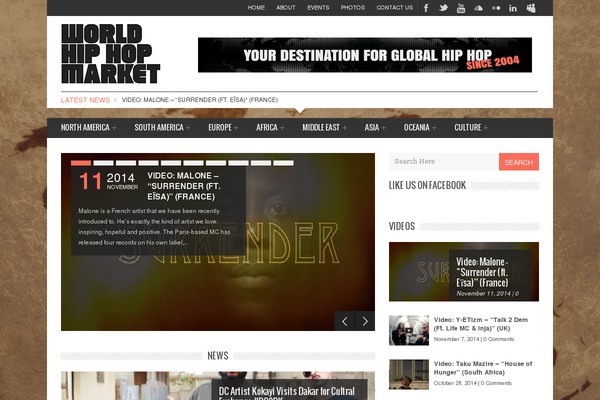Expand the Culture menu
Screen dimensions: 600x400
471,127
